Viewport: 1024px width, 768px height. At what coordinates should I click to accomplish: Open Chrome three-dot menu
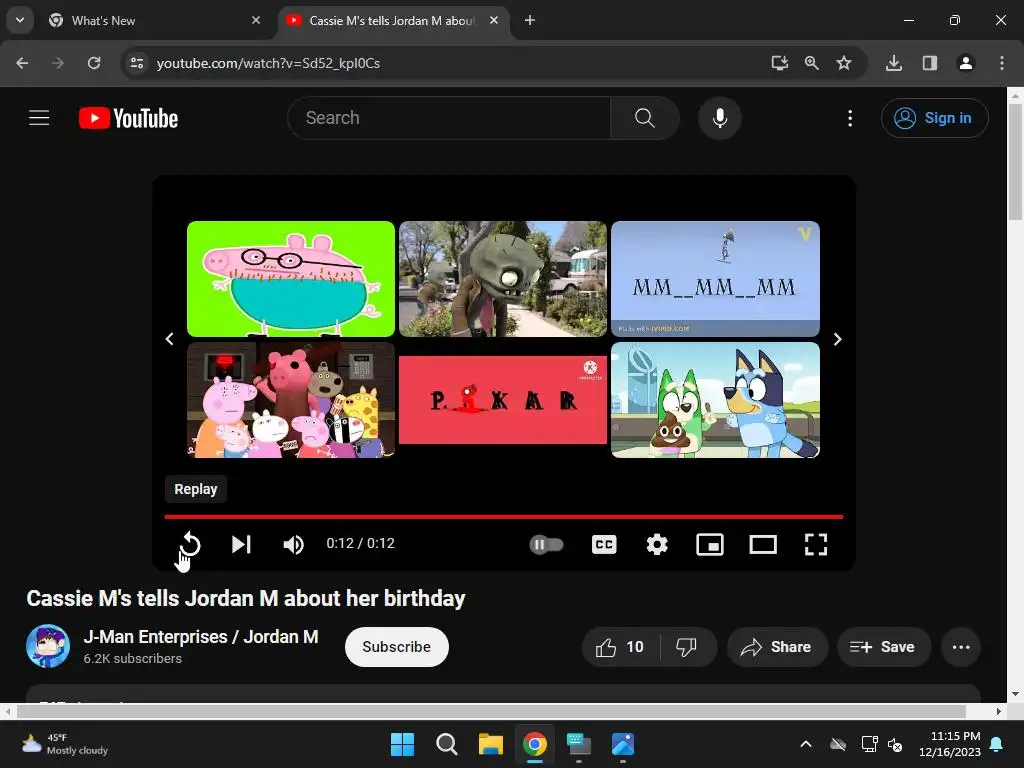point(1002,63)
